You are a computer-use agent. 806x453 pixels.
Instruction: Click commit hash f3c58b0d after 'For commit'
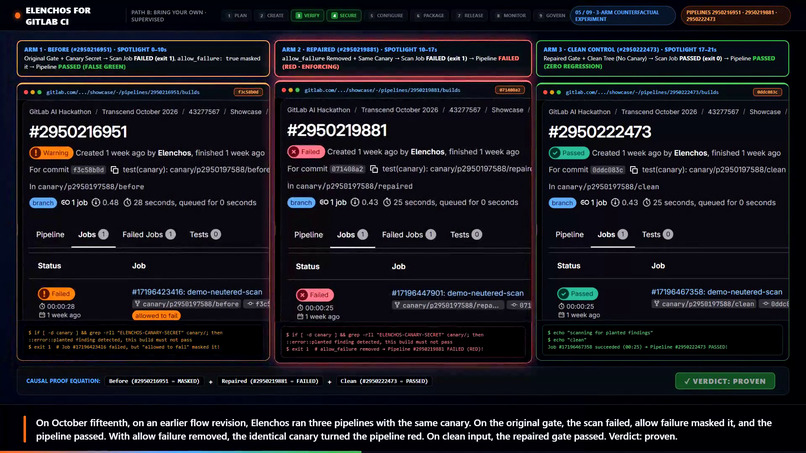(x=88, y=170)
